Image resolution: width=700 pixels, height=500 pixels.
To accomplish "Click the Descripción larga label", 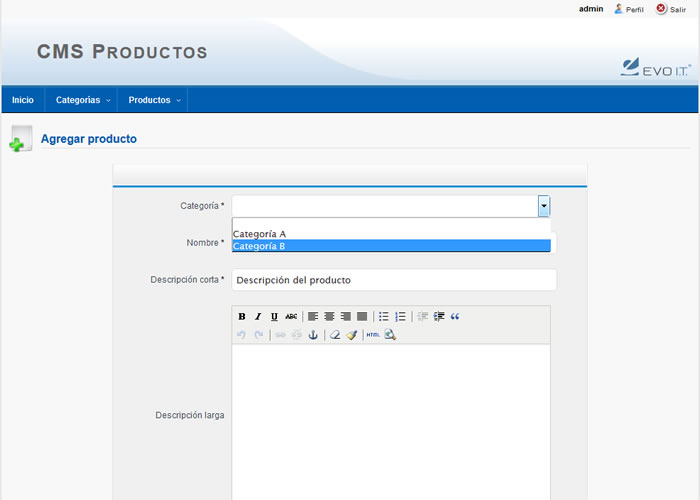I will click(x=190, y=415).
